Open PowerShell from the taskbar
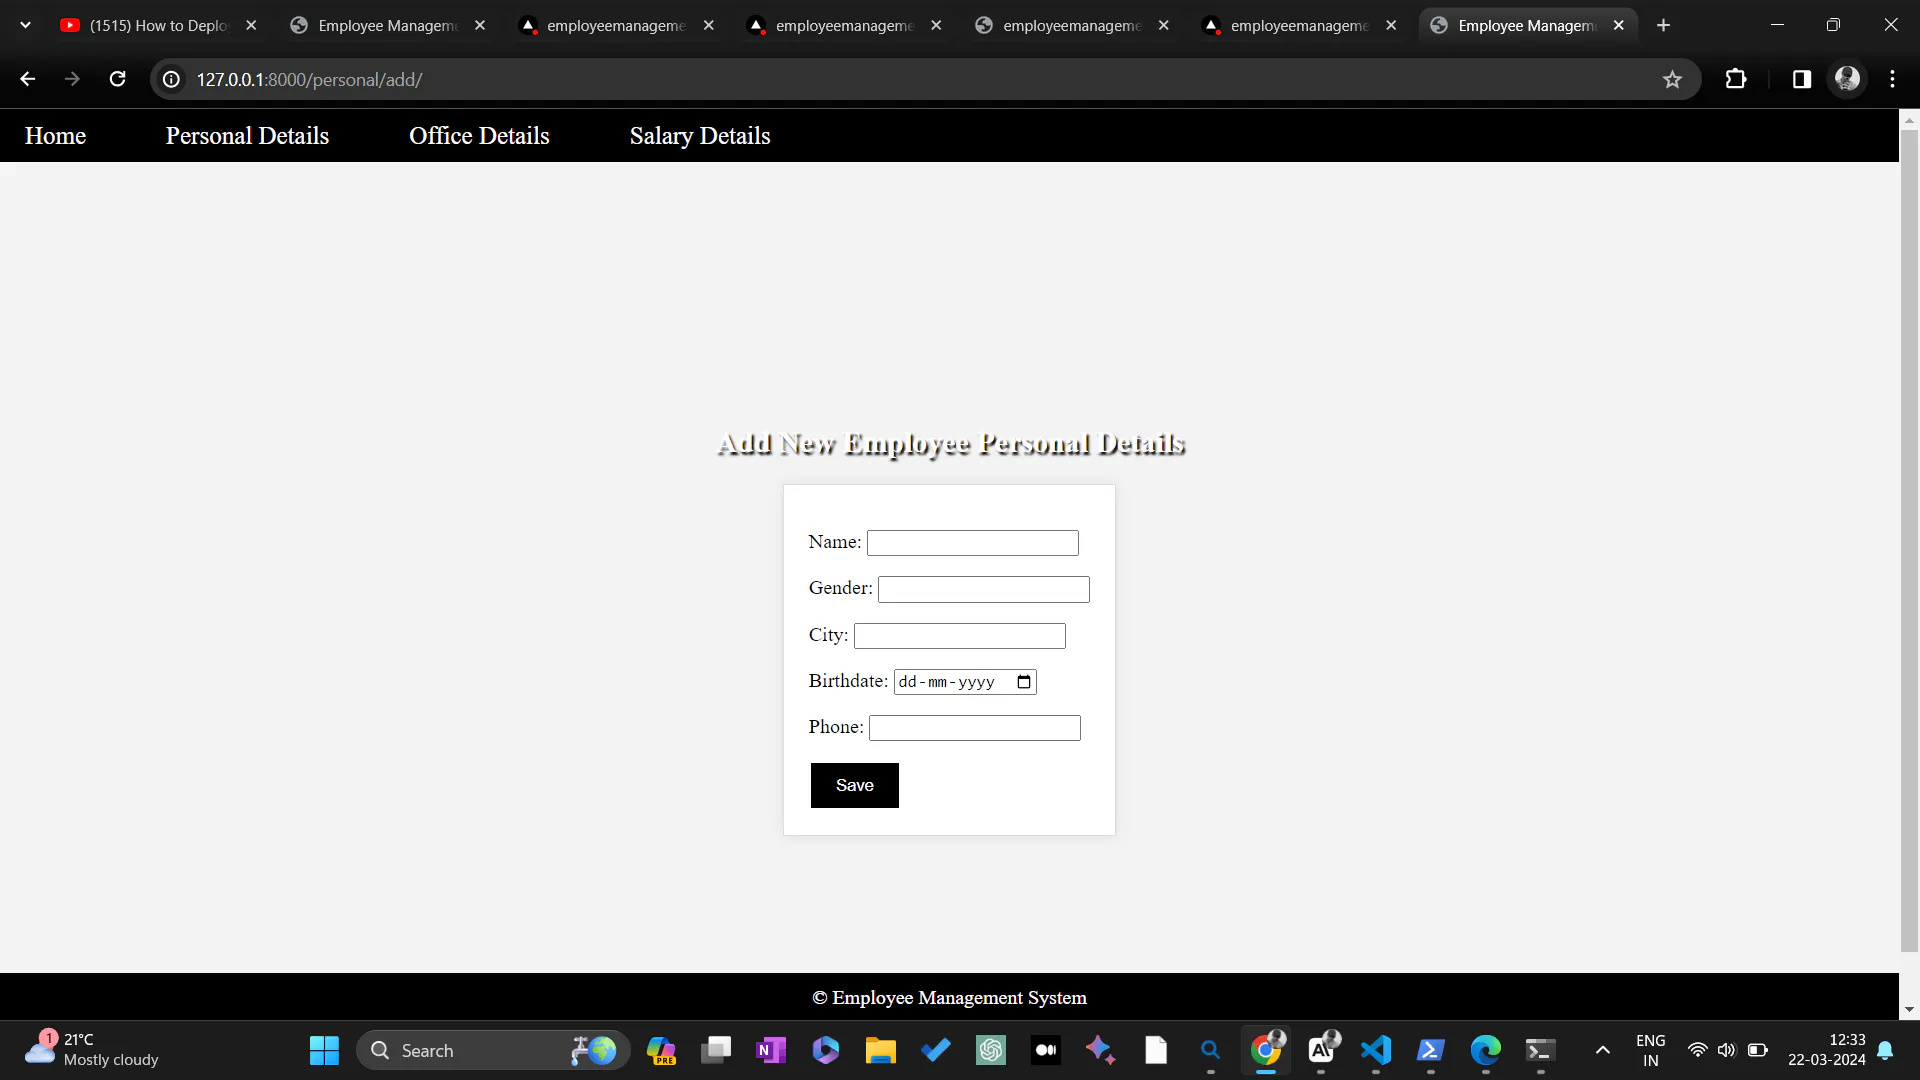 click(x=1430, y=1050)
